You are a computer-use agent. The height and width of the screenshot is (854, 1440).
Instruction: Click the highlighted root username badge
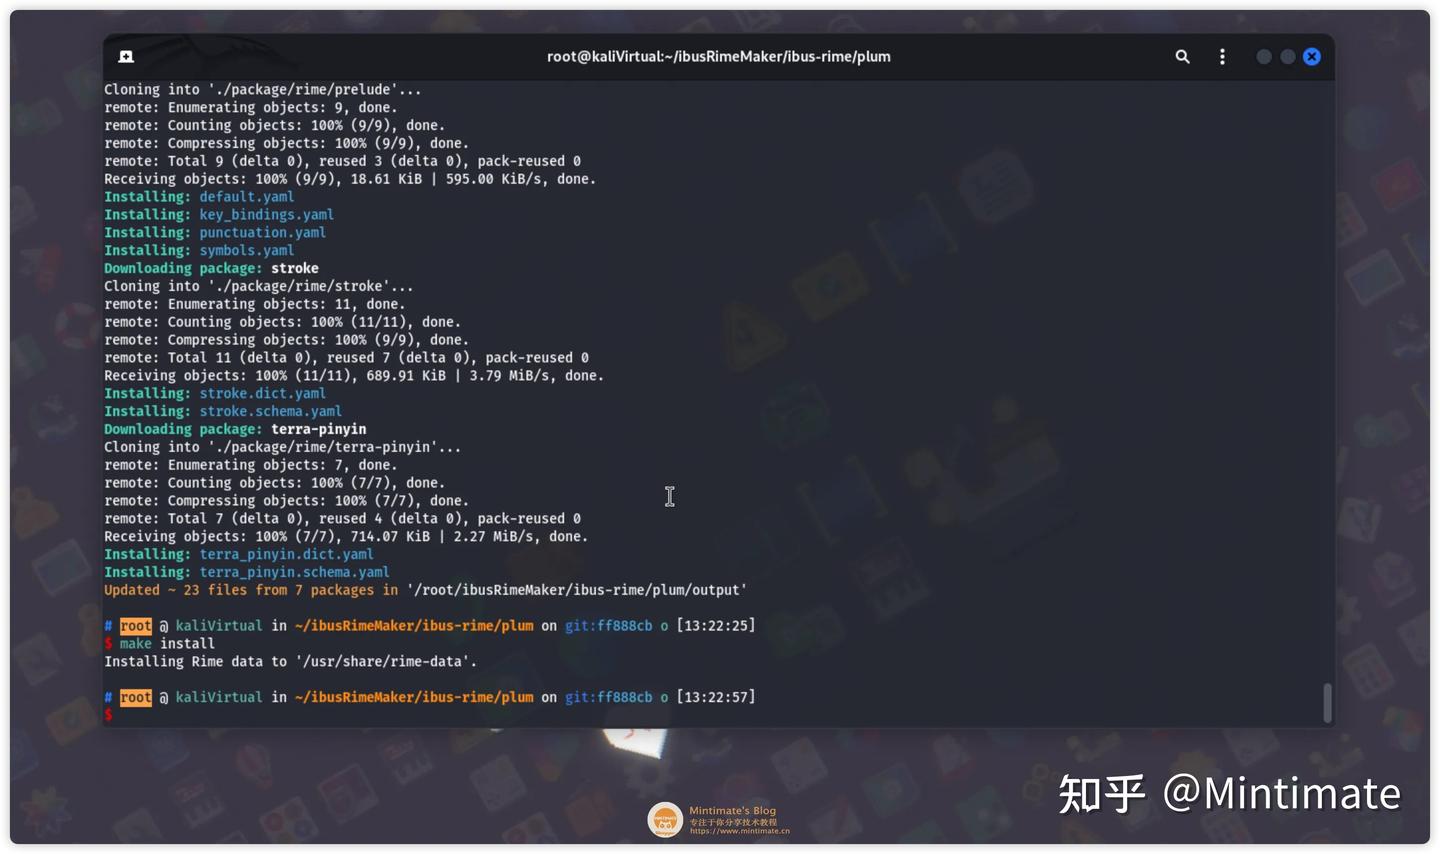pyautogui.click(x=135, y=697)
